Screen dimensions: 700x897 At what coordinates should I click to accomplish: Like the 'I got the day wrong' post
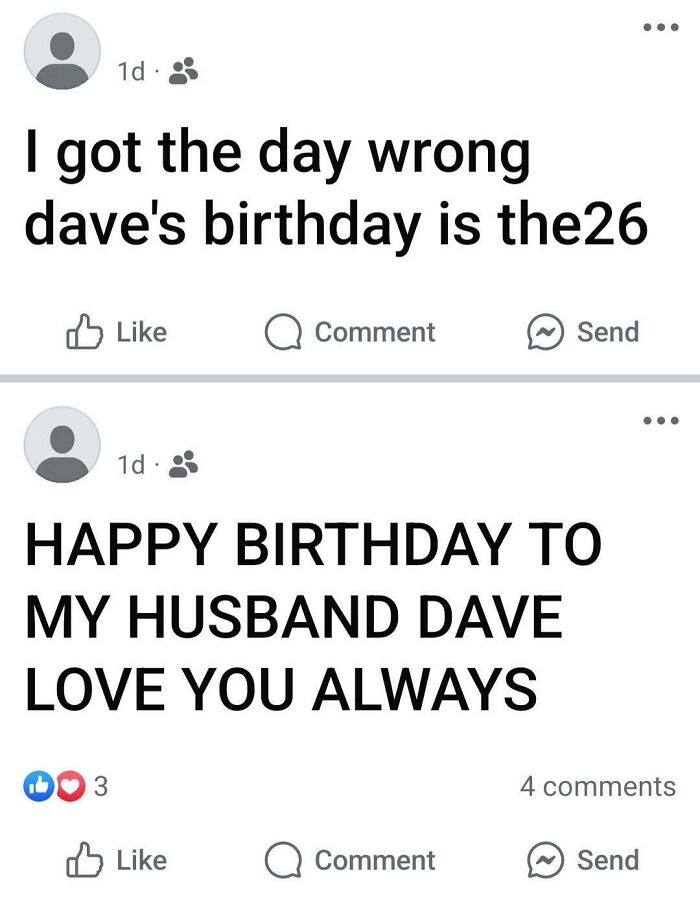117,332
